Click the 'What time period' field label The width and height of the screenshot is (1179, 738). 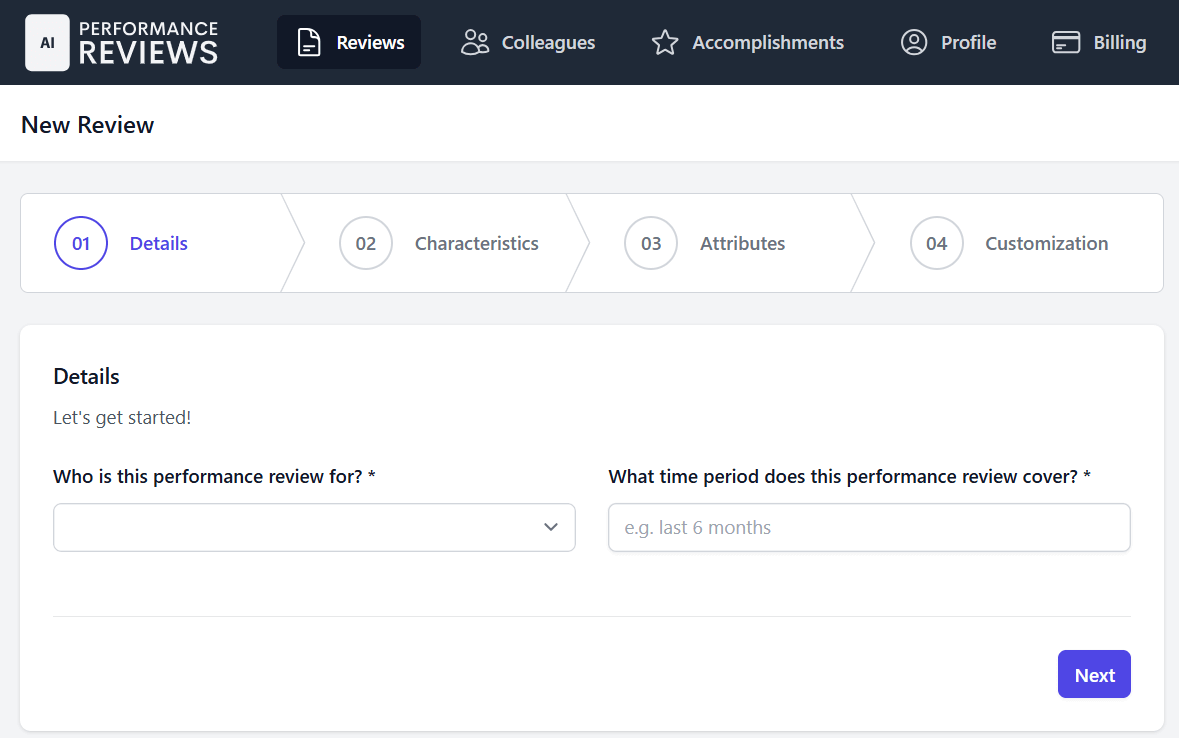coord(850,477)
